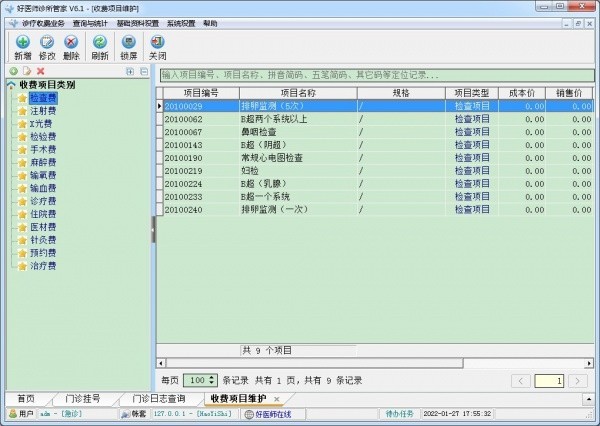Select 输氧费 category in tree
Viewport: 600px width, 426px height.
[43, 176]
